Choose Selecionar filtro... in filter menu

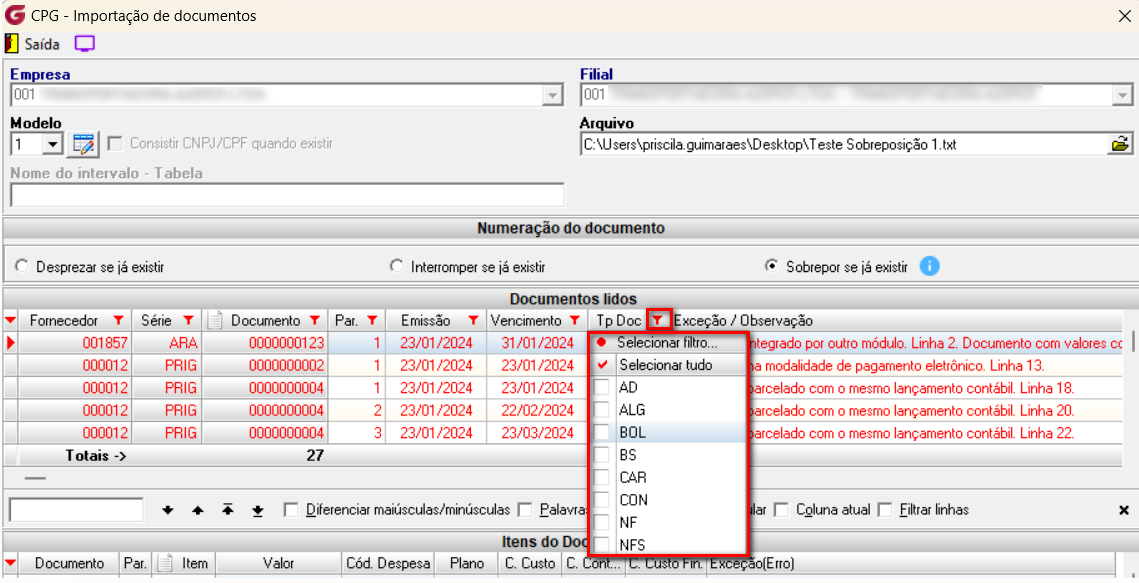coord(667,343)
